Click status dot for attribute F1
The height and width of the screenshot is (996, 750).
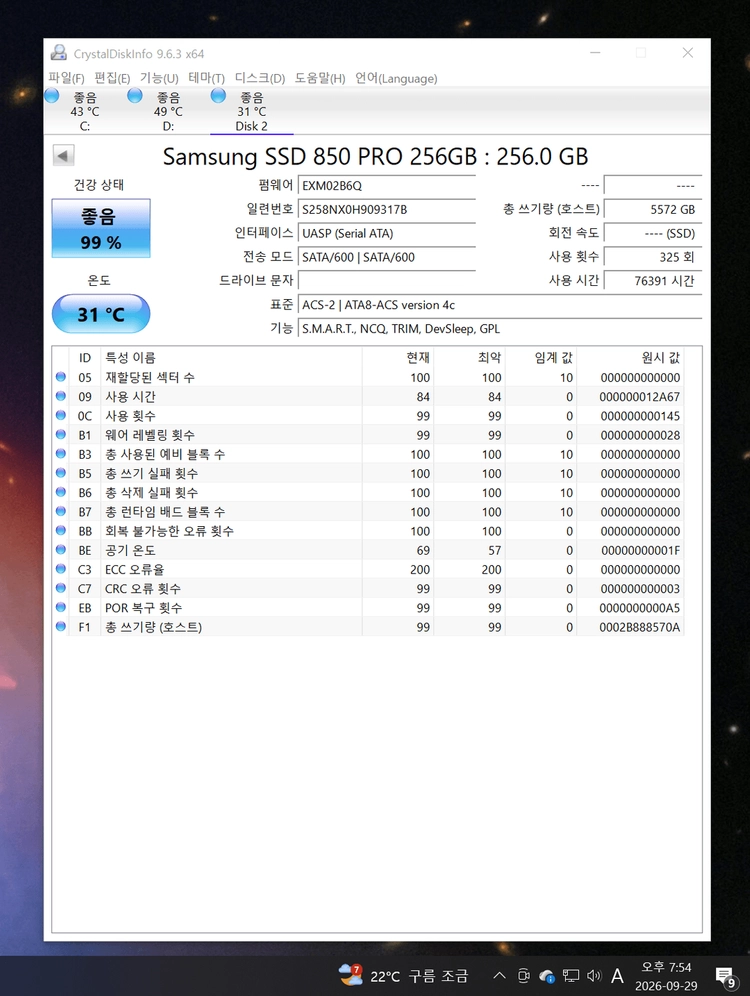pyautogui.click(x=61, y=626)
